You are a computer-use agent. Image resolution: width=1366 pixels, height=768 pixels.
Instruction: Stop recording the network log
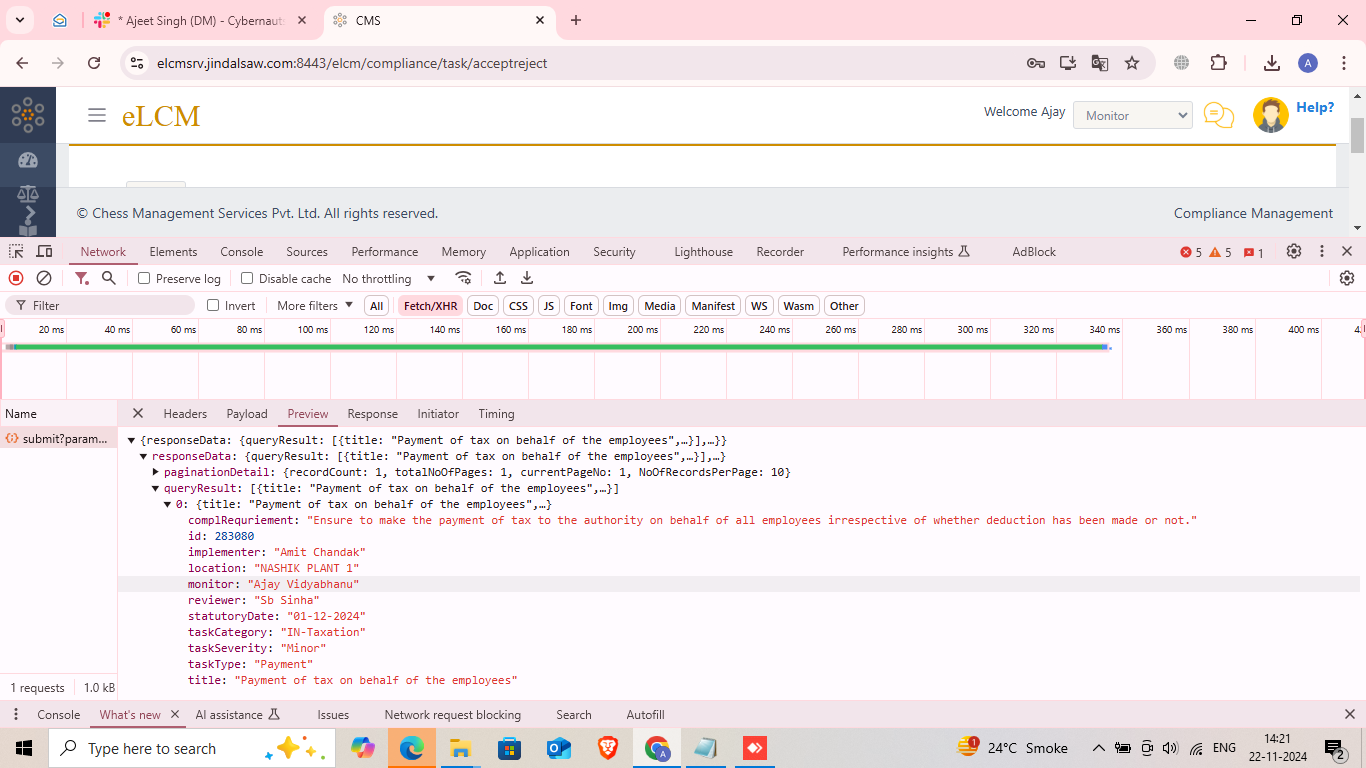[16, 278]
